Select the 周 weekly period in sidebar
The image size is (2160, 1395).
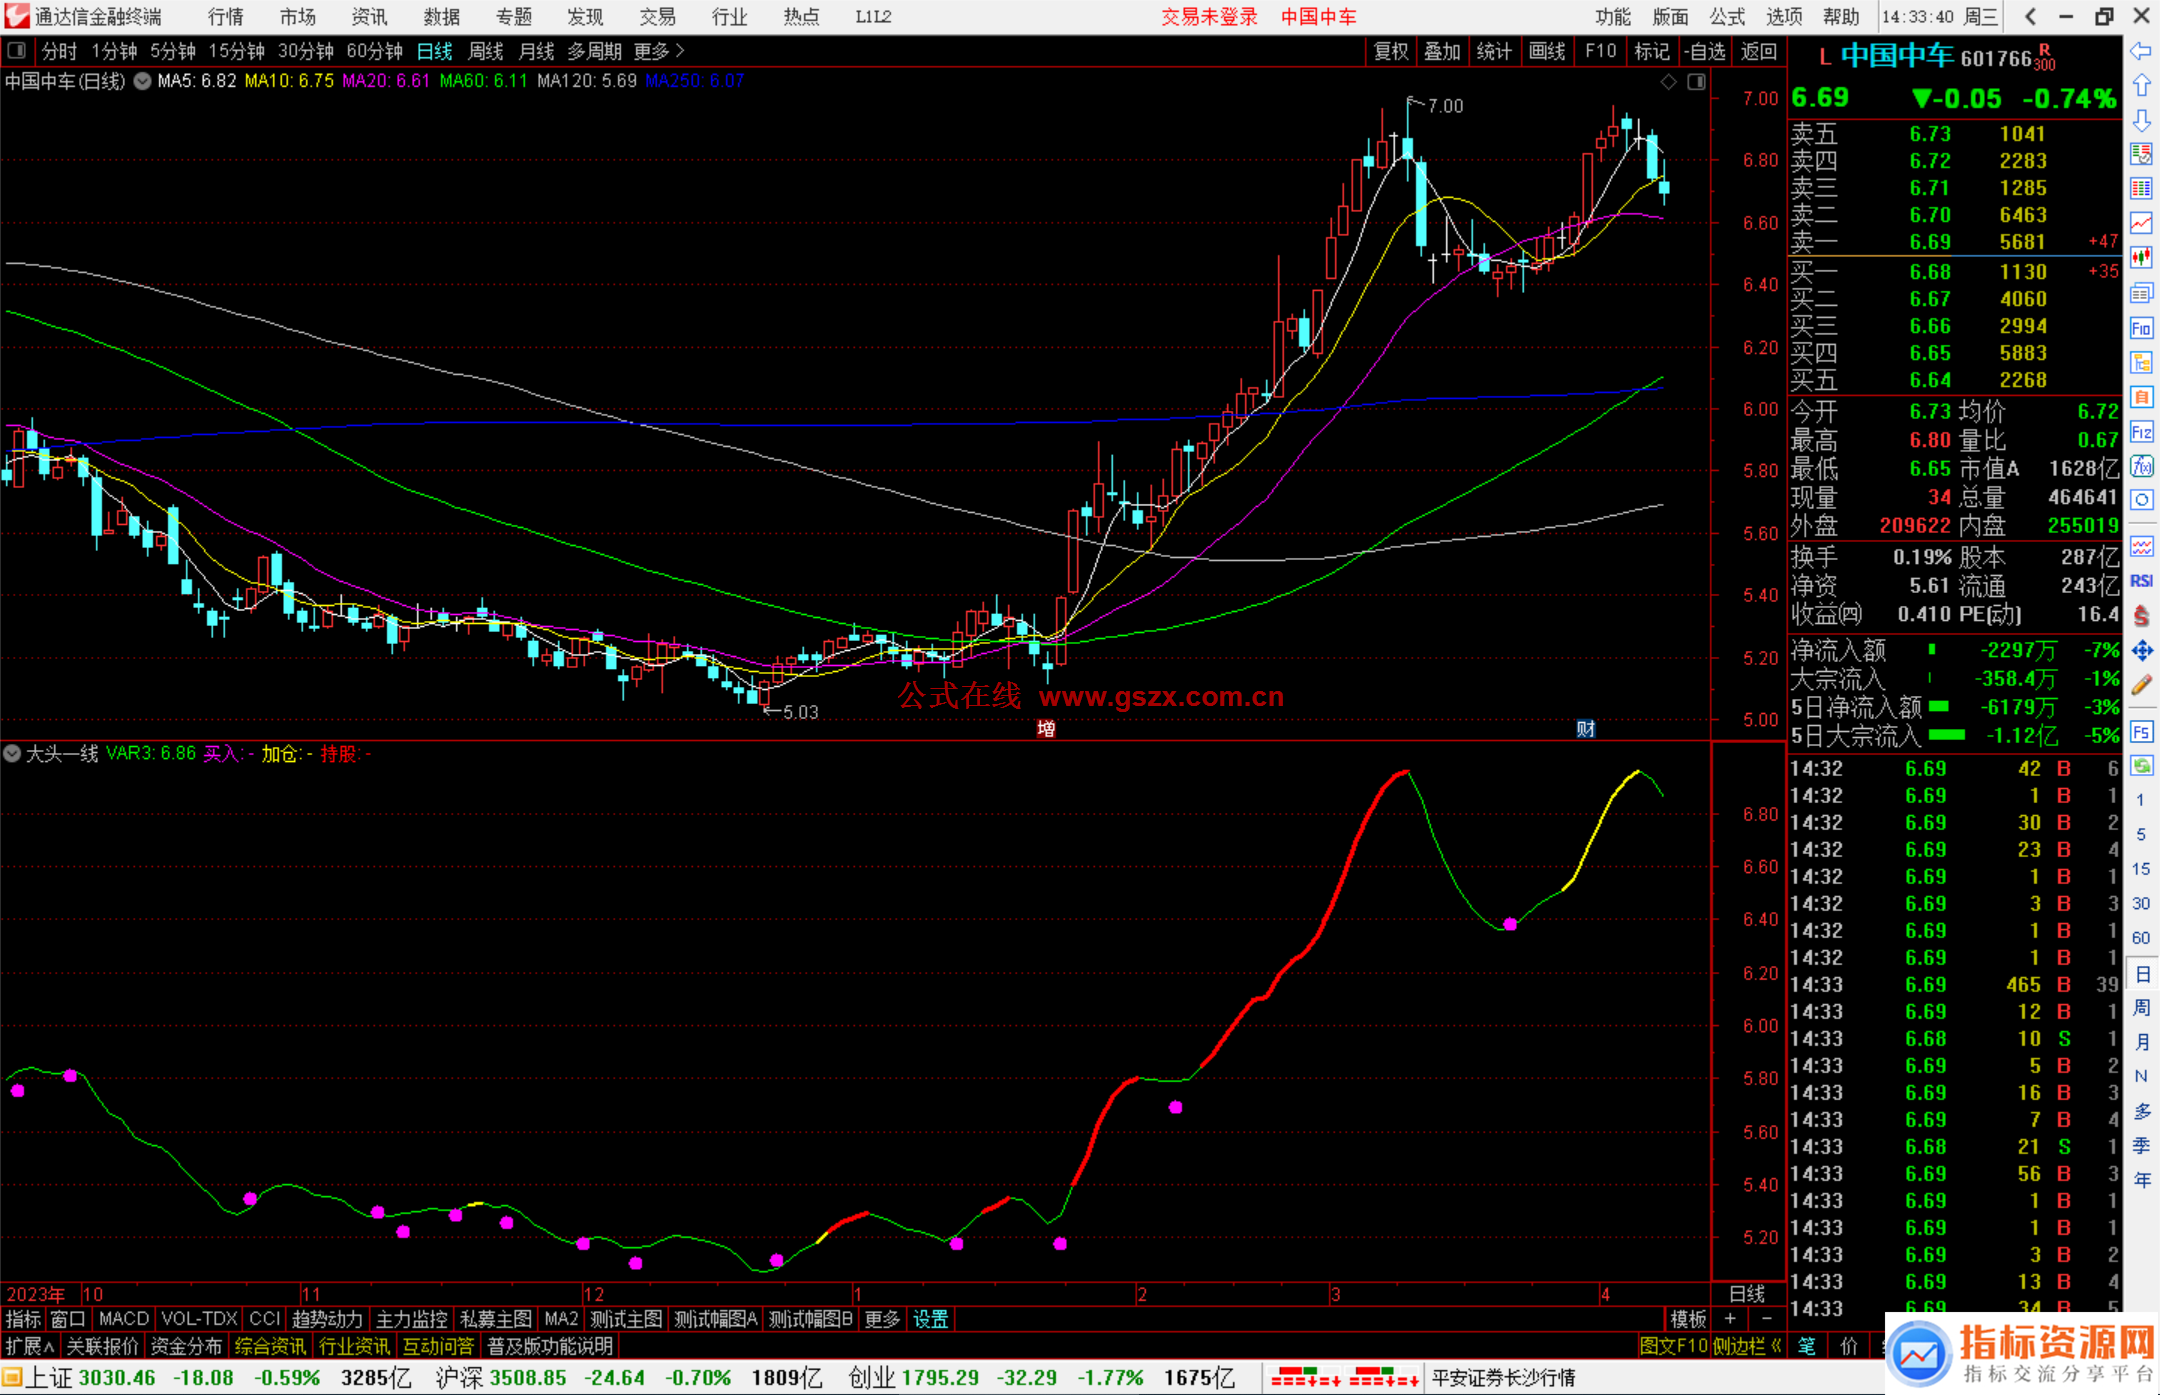point(2141,1008)
